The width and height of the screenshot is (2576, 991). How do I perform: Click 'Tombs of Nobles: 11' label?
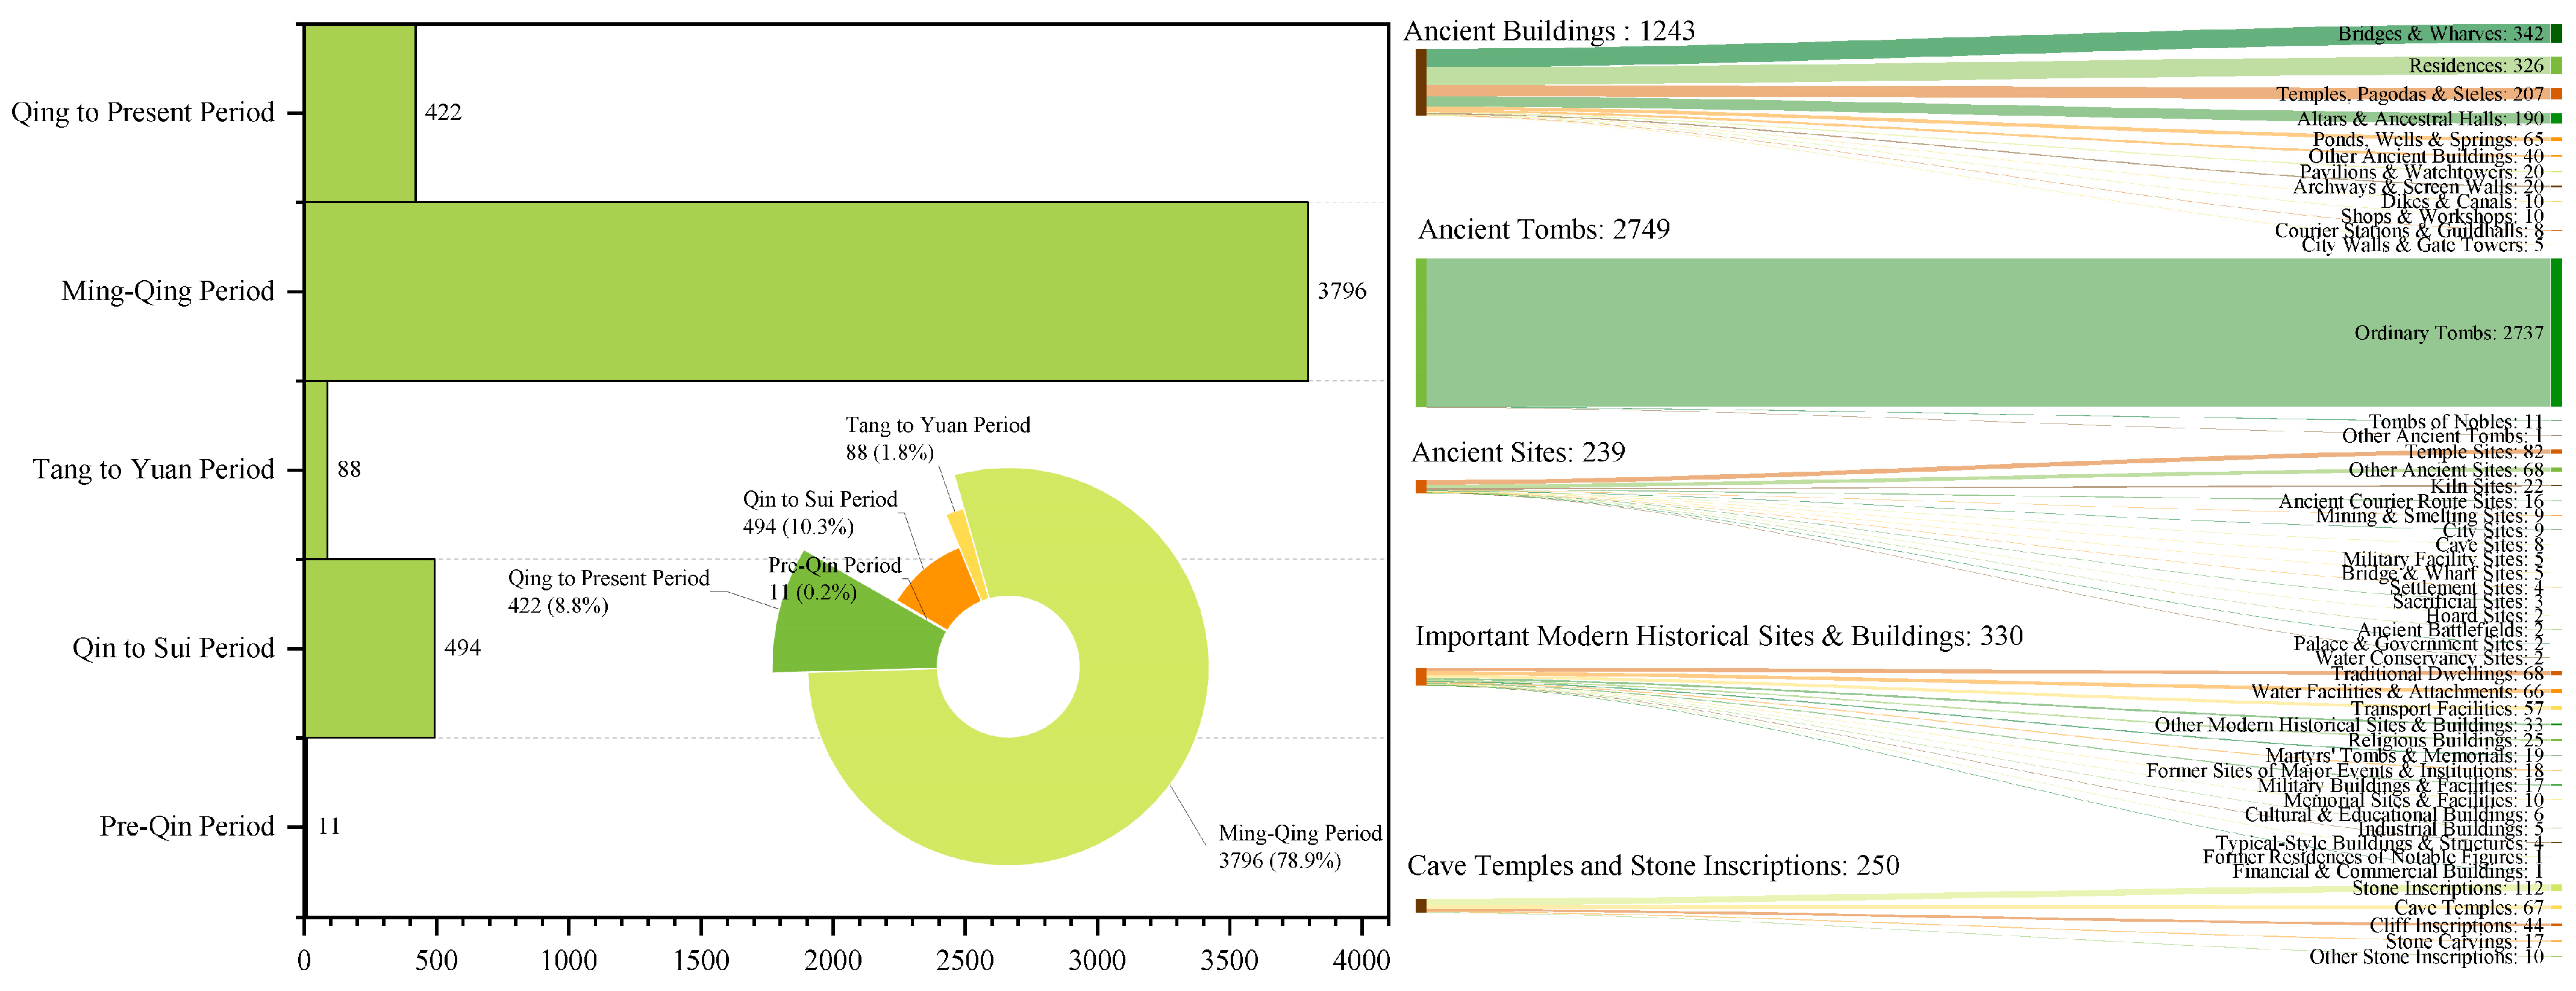coord(2455,422)
